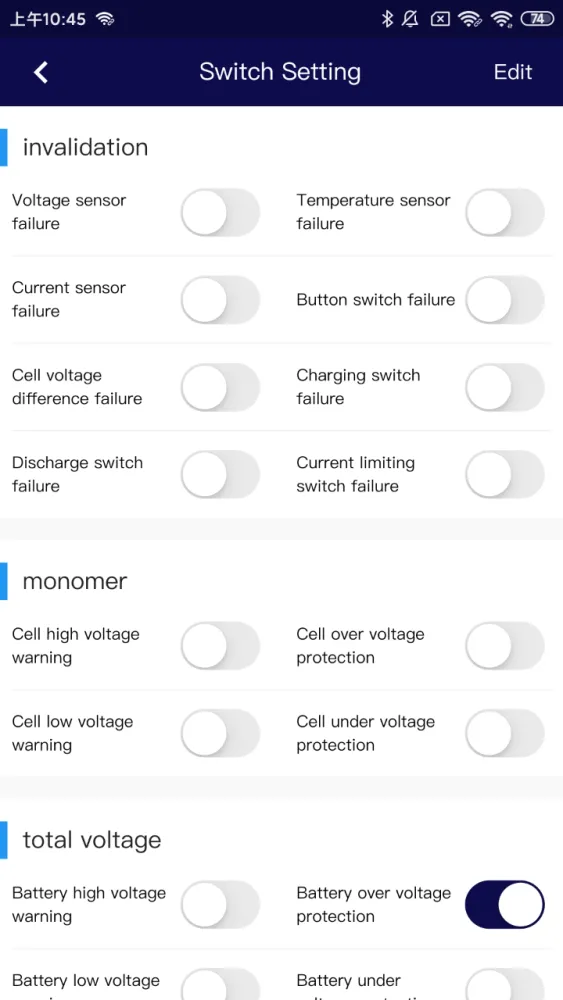The image size is (563, 1000).
Task: Toggle Cell low voltage warning
Action: tap(221, 733)
